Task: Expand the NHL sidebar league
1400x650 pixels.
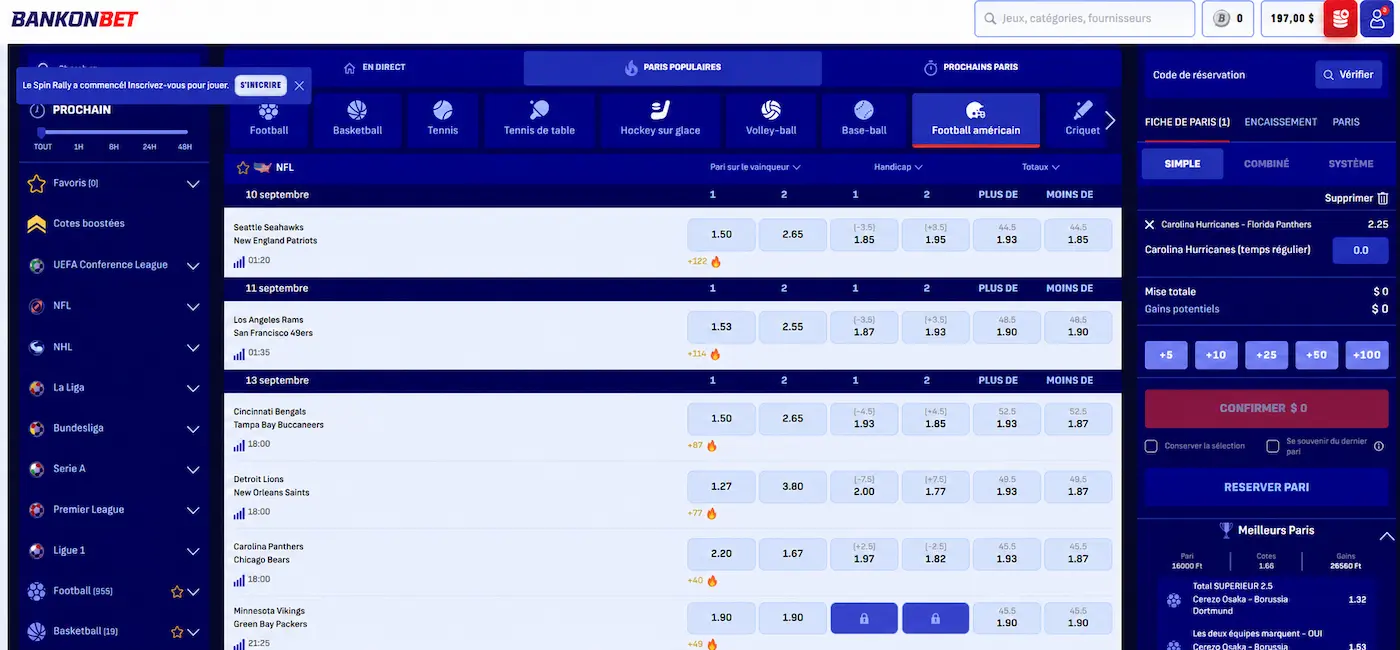Action: tap(194, 348)
